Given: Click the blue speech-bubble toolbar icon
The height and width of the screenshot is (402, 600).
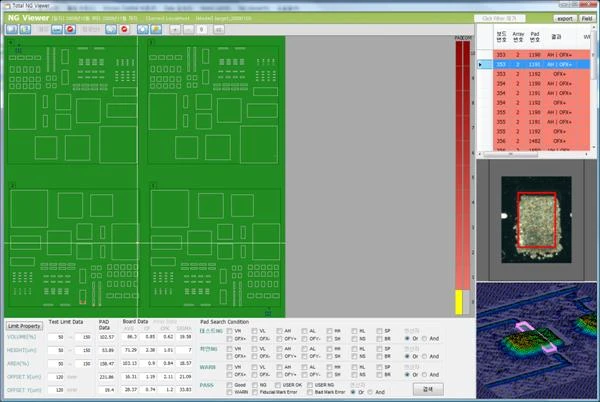Looking at the screenshot, I should tap(111, 29).
